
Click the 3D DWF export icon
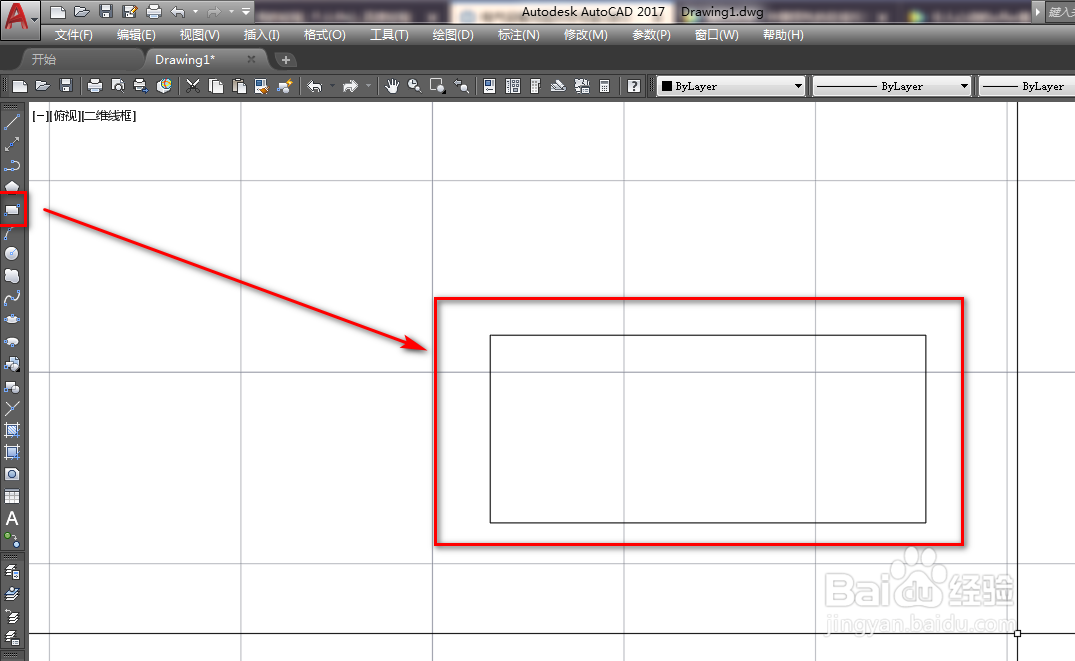164,86
